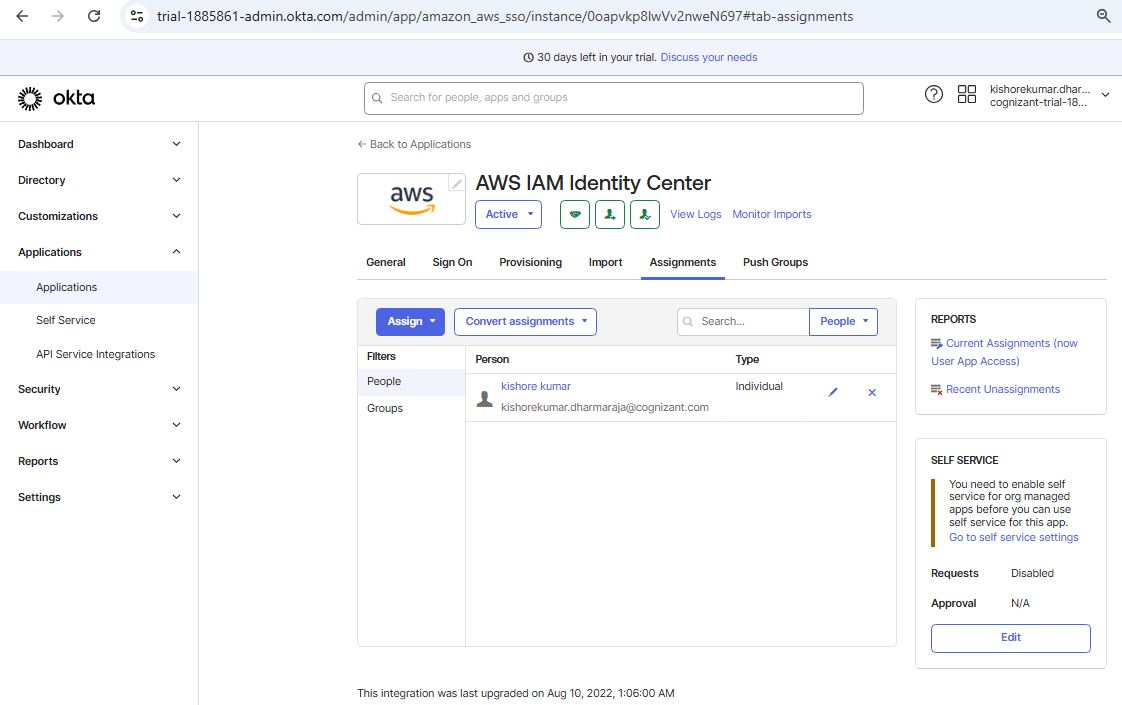Expand the Convert assignments dropdown
1122x705 pixels.
tap(525, 321)
